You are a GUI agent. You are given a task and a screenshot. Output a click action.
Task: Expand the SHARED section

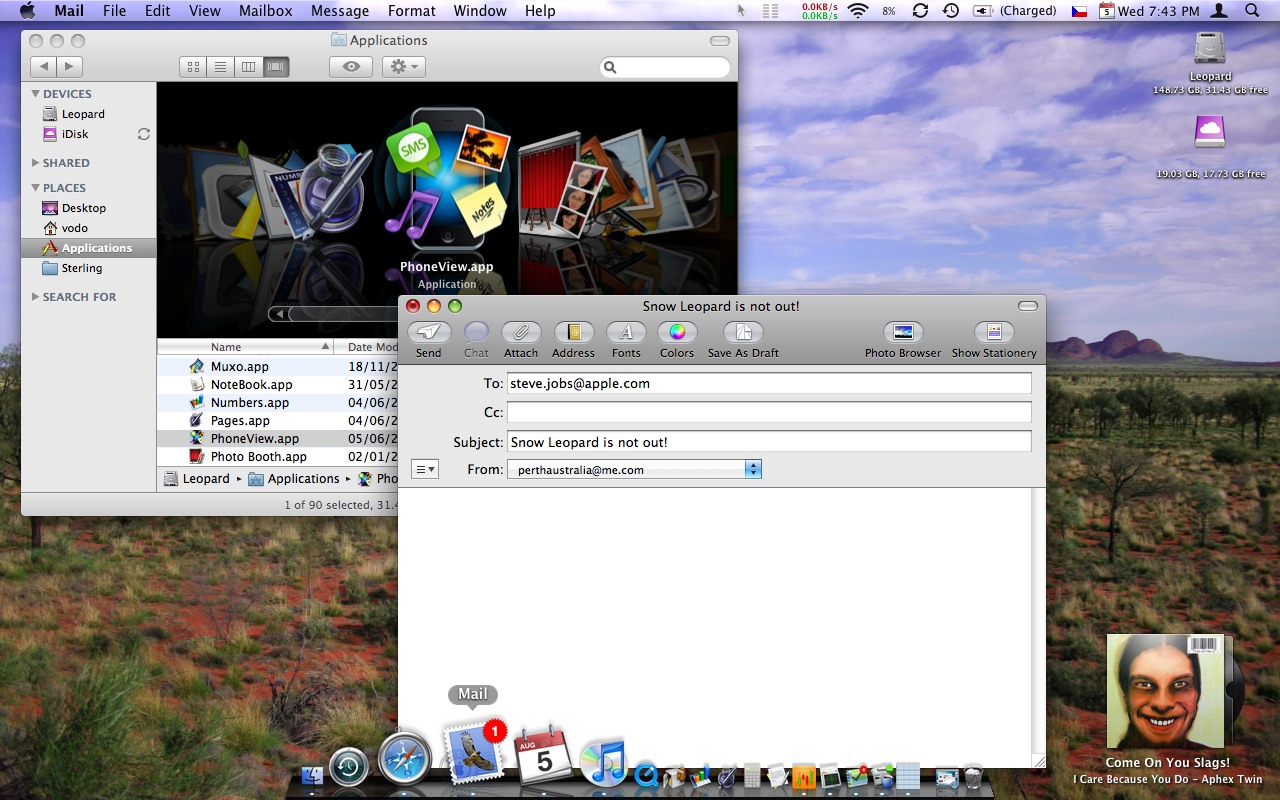(x=36, y=163)
